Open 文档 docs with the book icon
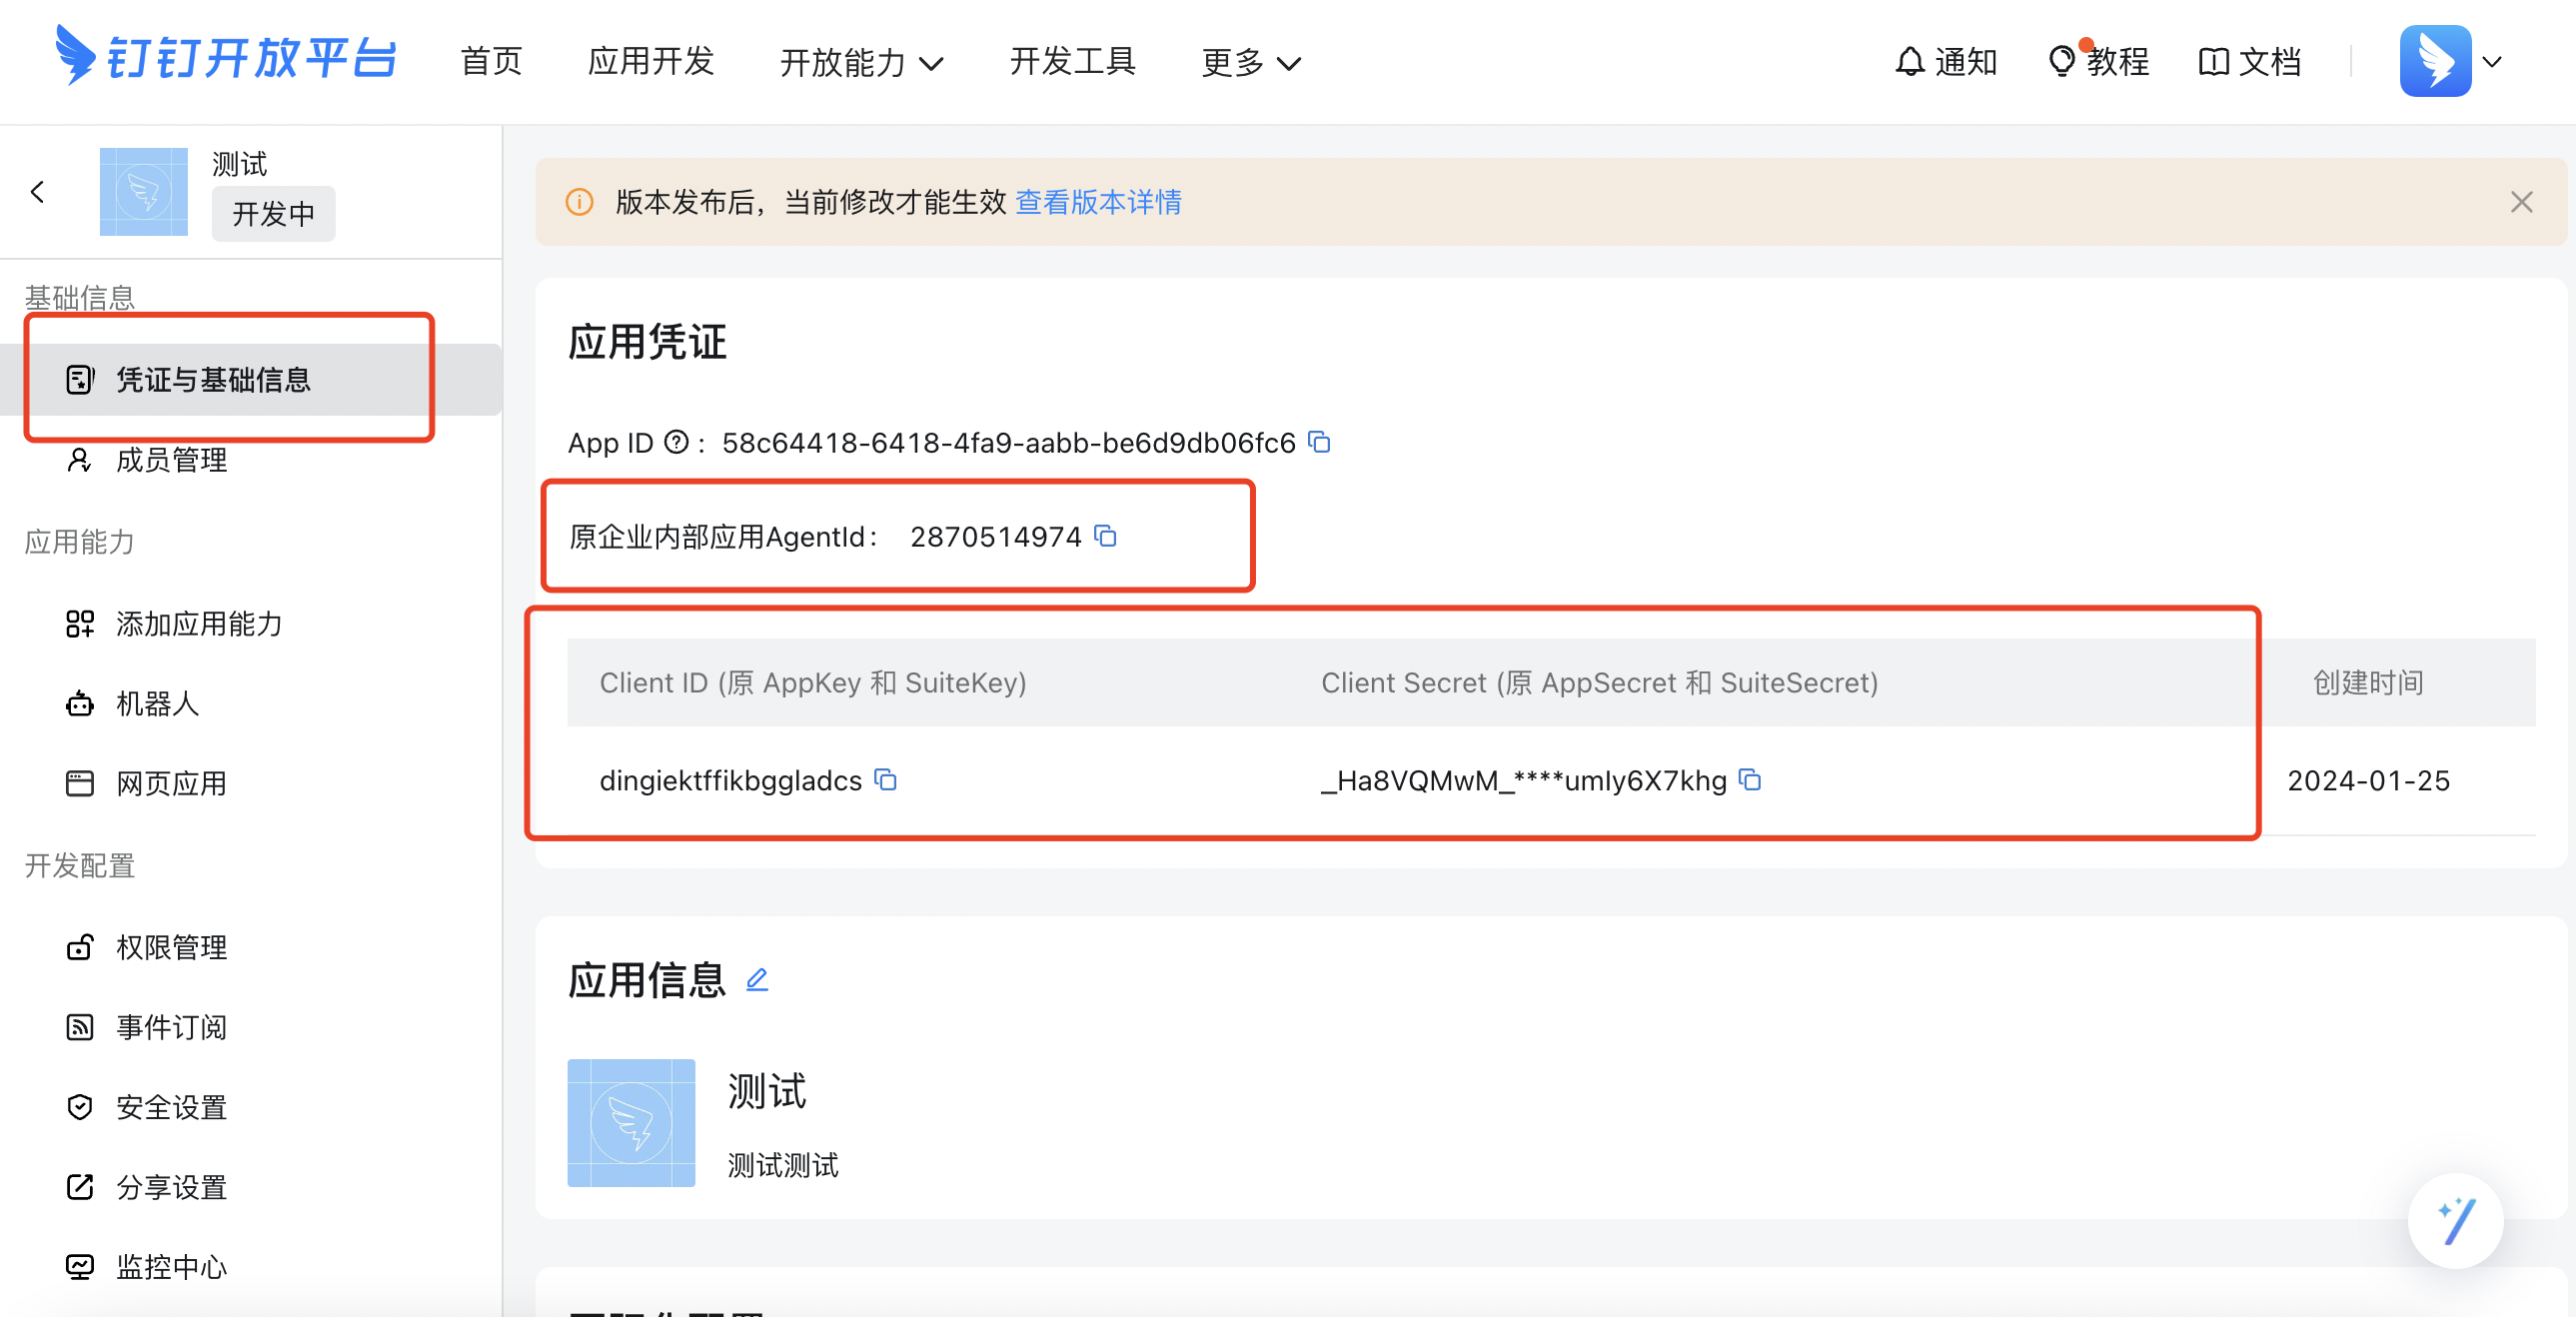Viewport: 2576px width, 1317px height. point(2250,62)
